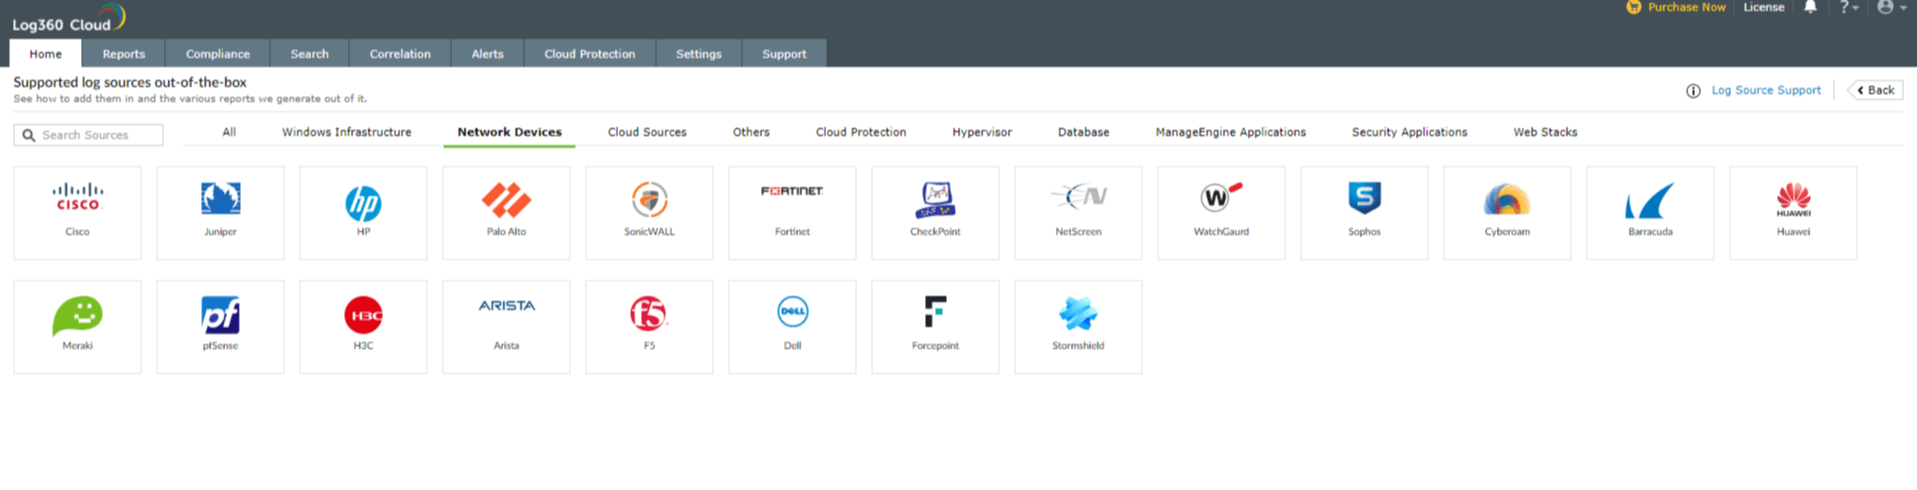Choose the Barracuda log source
Viewport: 1917px width, 490px height.
coord(1650,213)
